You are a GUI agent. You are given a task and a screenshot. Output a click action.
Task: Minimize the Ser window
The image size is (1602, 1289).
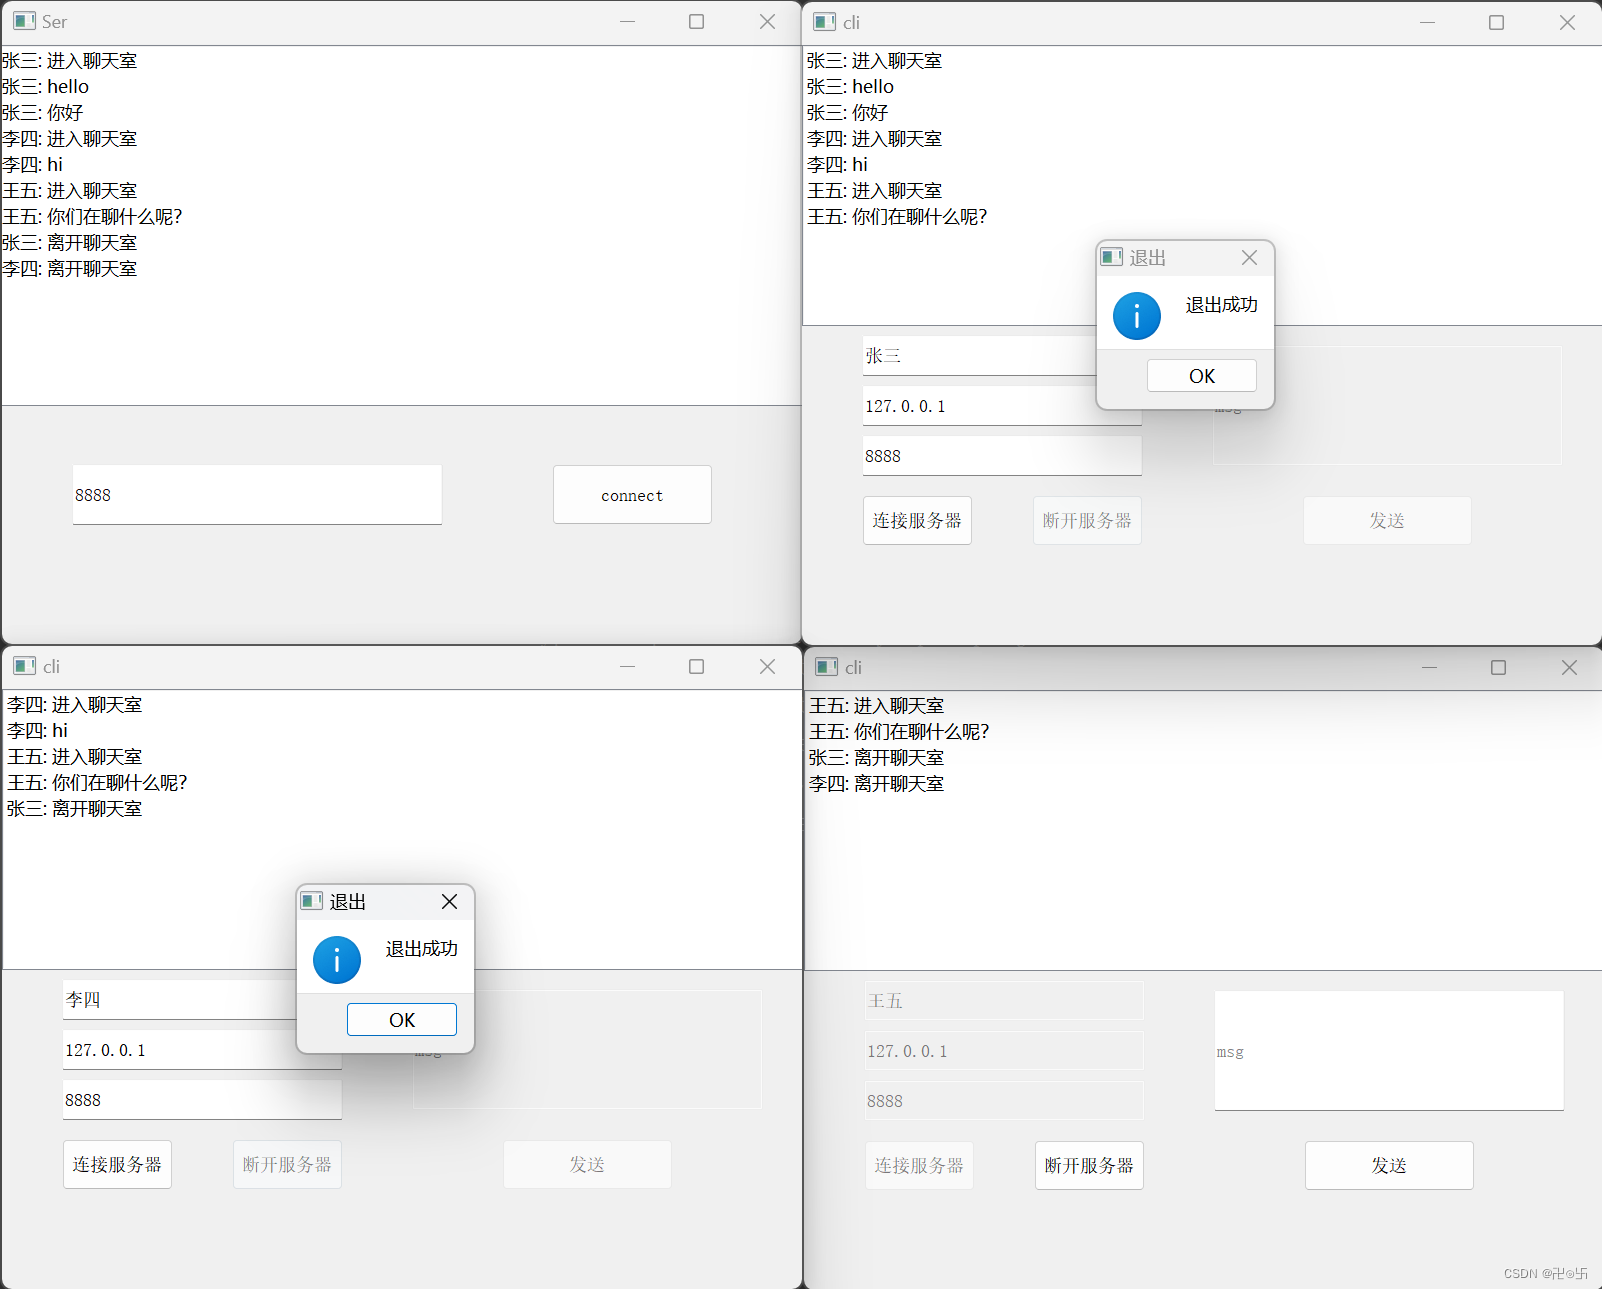pos(627,21)
